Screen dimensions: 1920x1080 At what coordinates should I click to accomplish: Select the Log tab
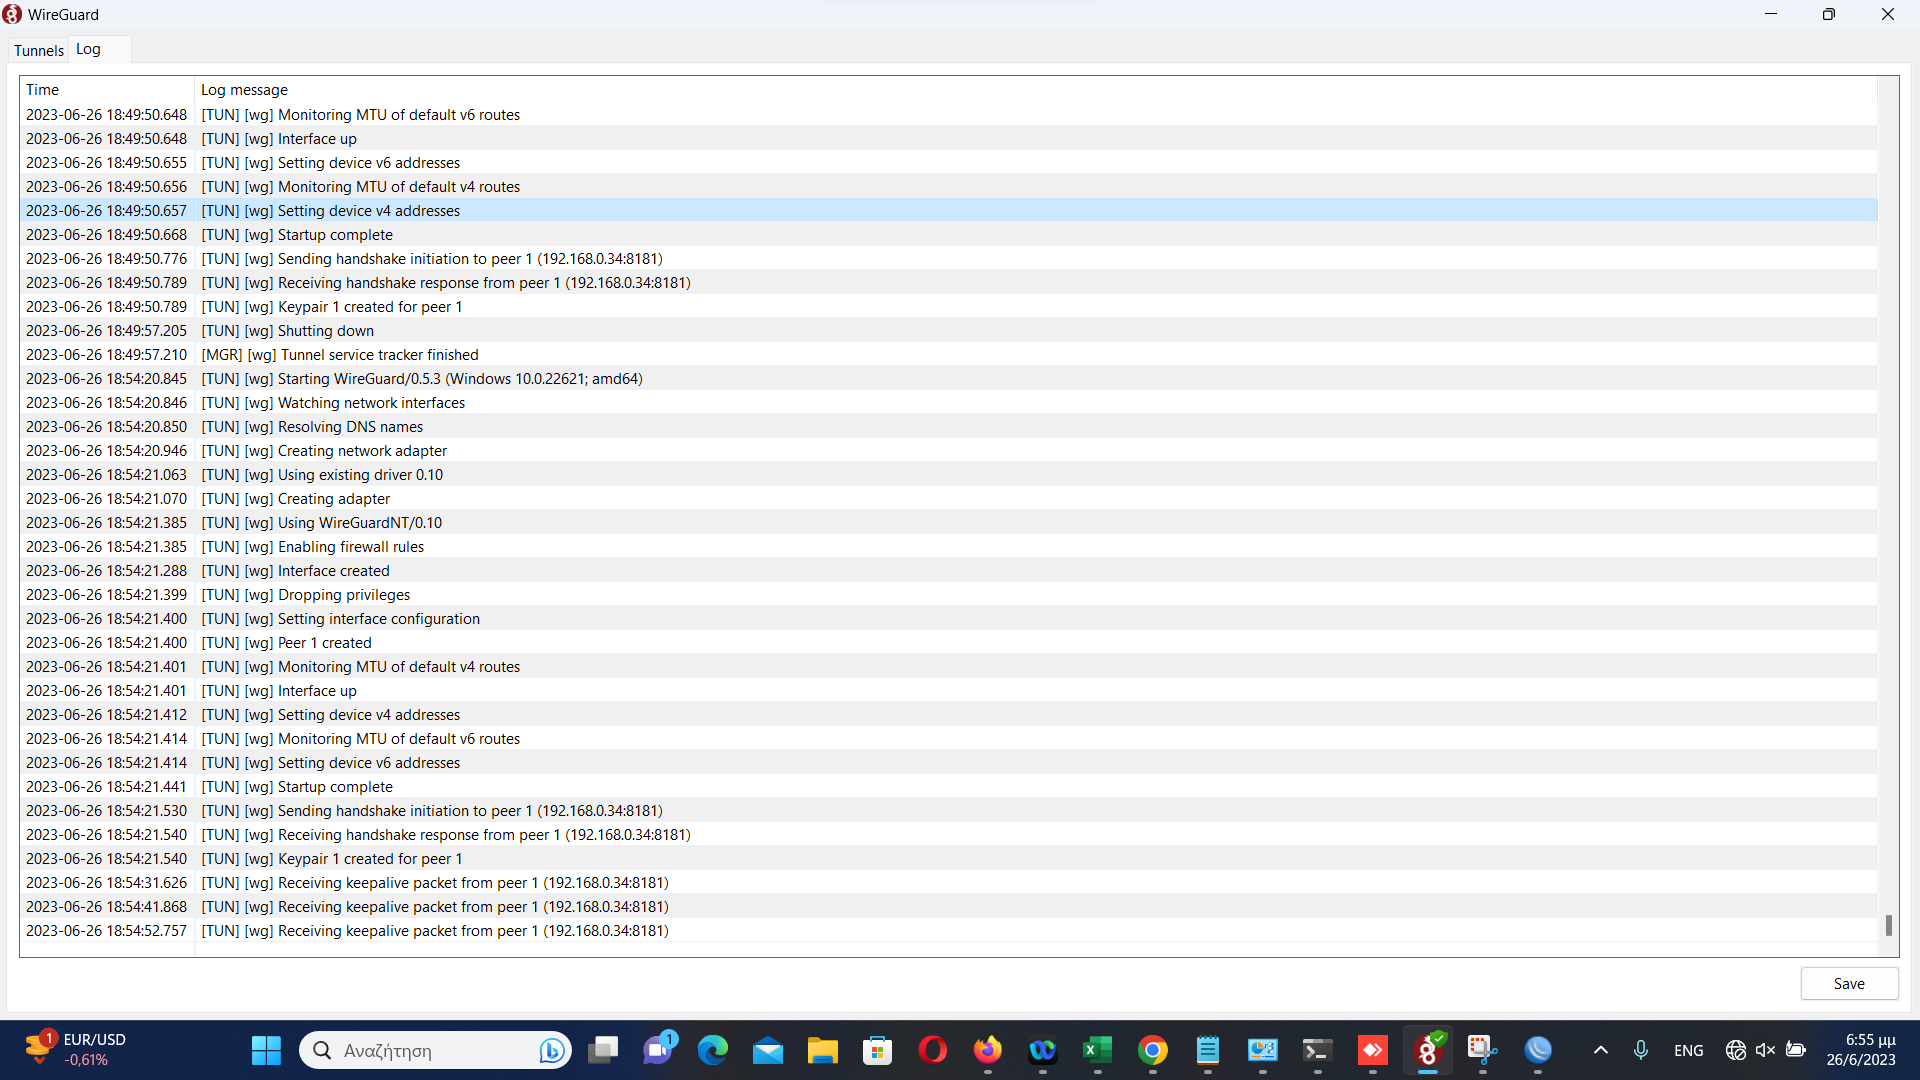pyautogui.click(x=88, y=49)
